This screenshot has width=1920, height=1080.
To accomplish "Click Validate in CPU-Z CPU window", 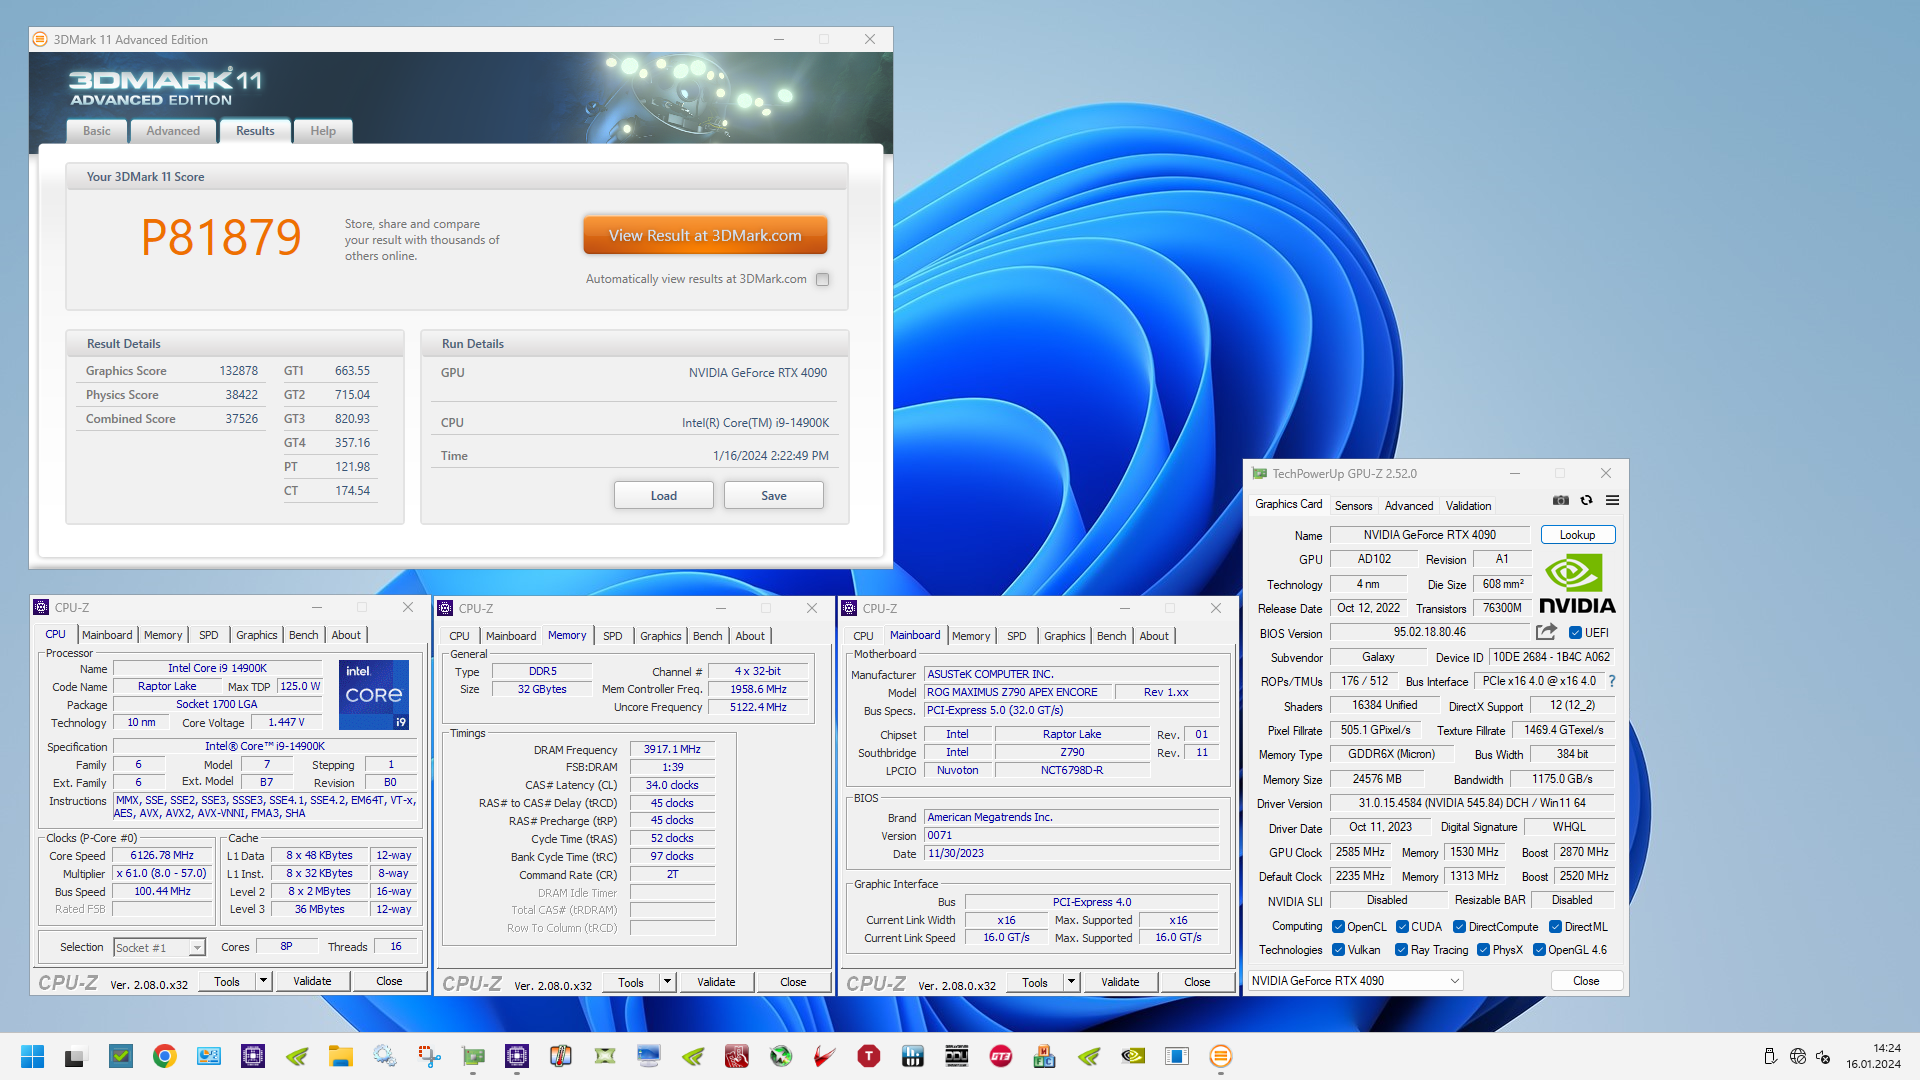I will (x=312, y=981).
